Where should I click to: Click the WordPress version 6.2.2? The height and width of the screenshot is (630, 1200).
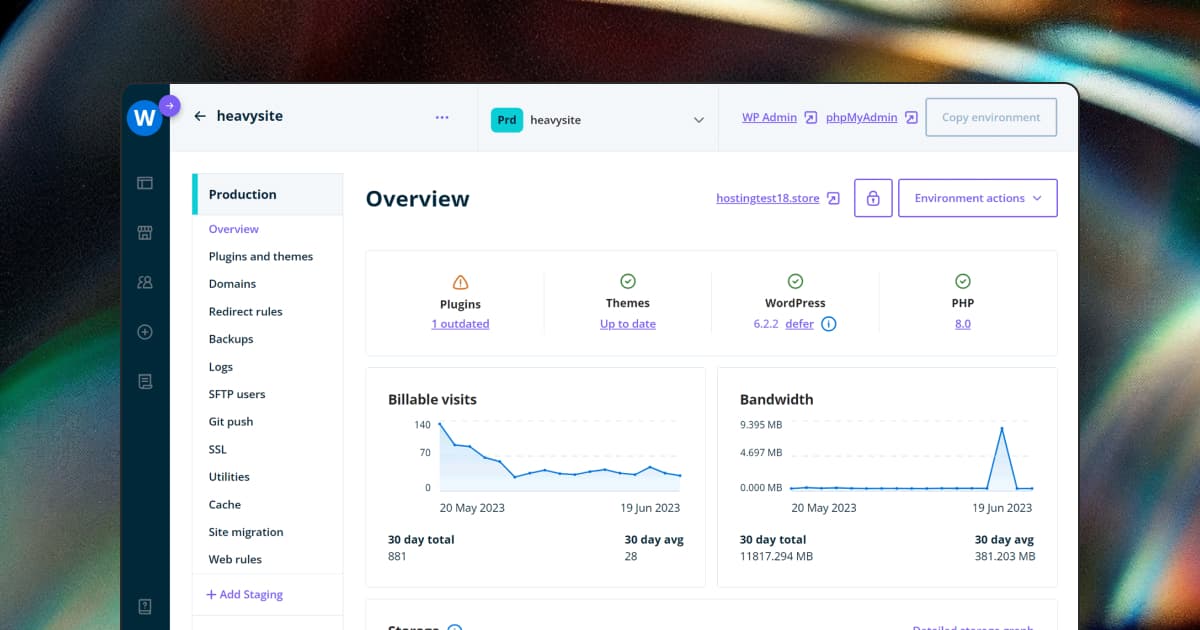tap(765, 324)
